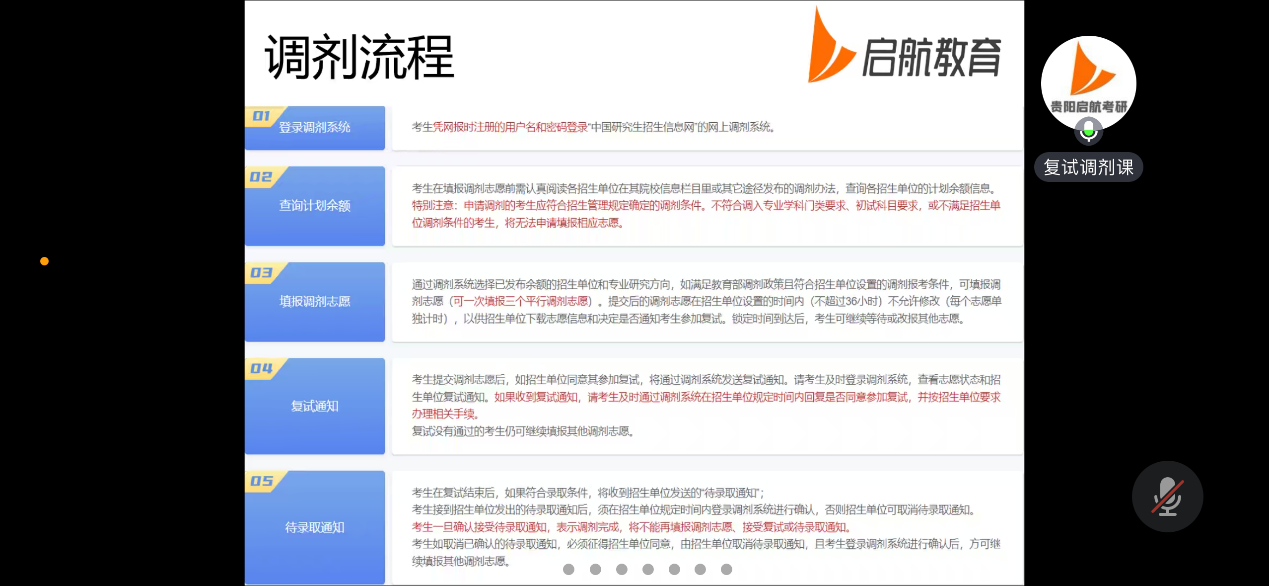This screenshot has width=1269, height=586.
Task: Open step 02 查询计划余额
Action: [x=315, y=205]
